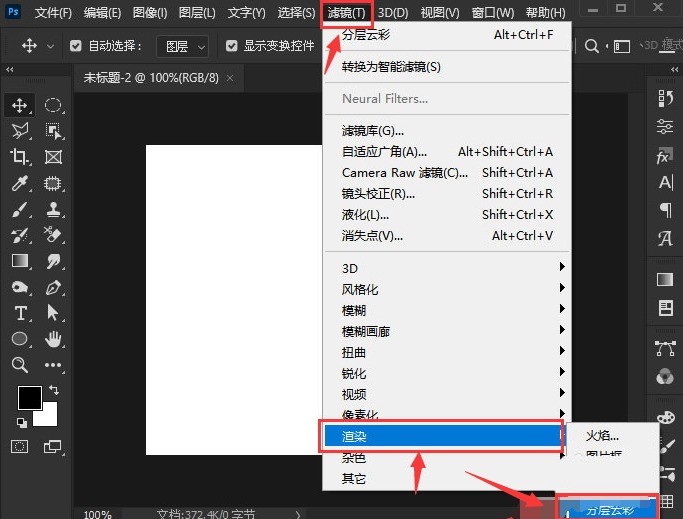Screen dimensions: 683x519
Task: Select the Spot Healing tool
Action: point(53,183)
